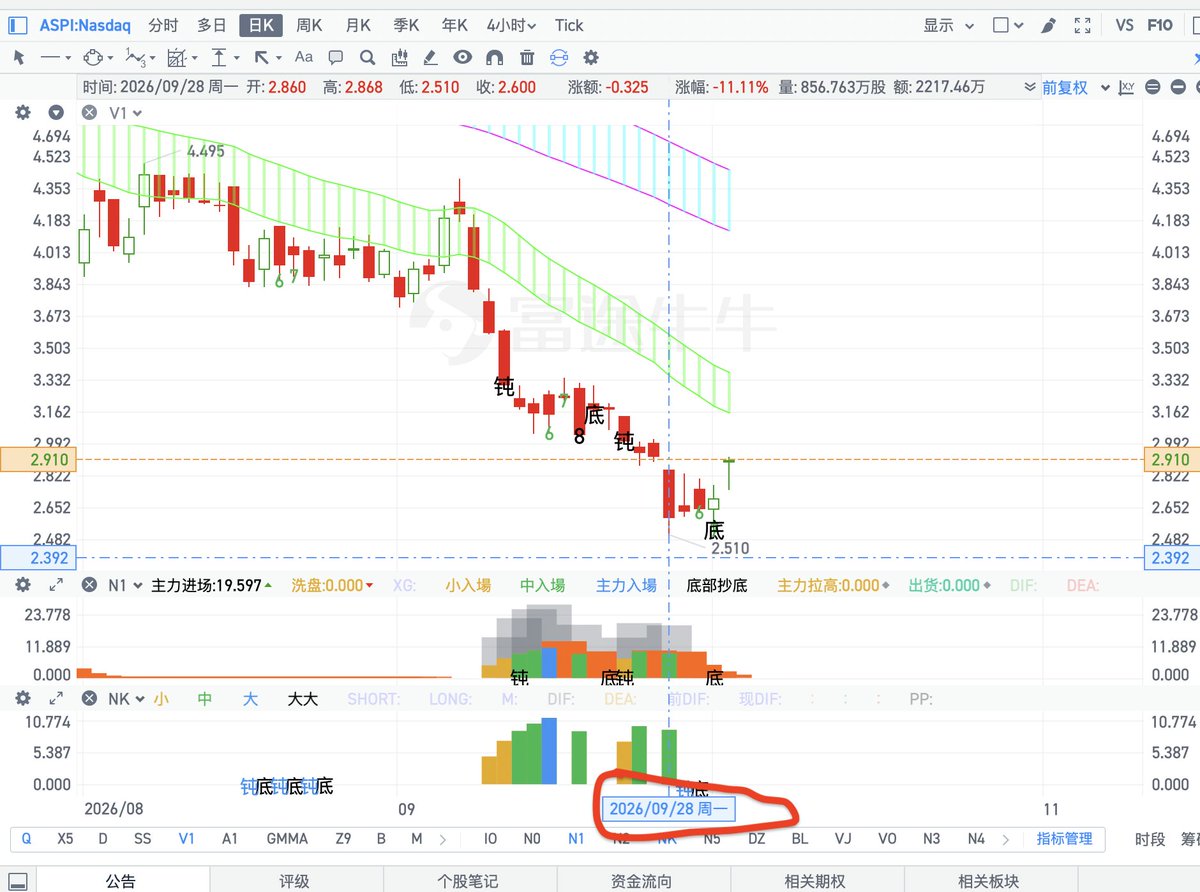The image size is (1200, 892).
Task: Close the NK indicator panel
Action: pos(89,699)
